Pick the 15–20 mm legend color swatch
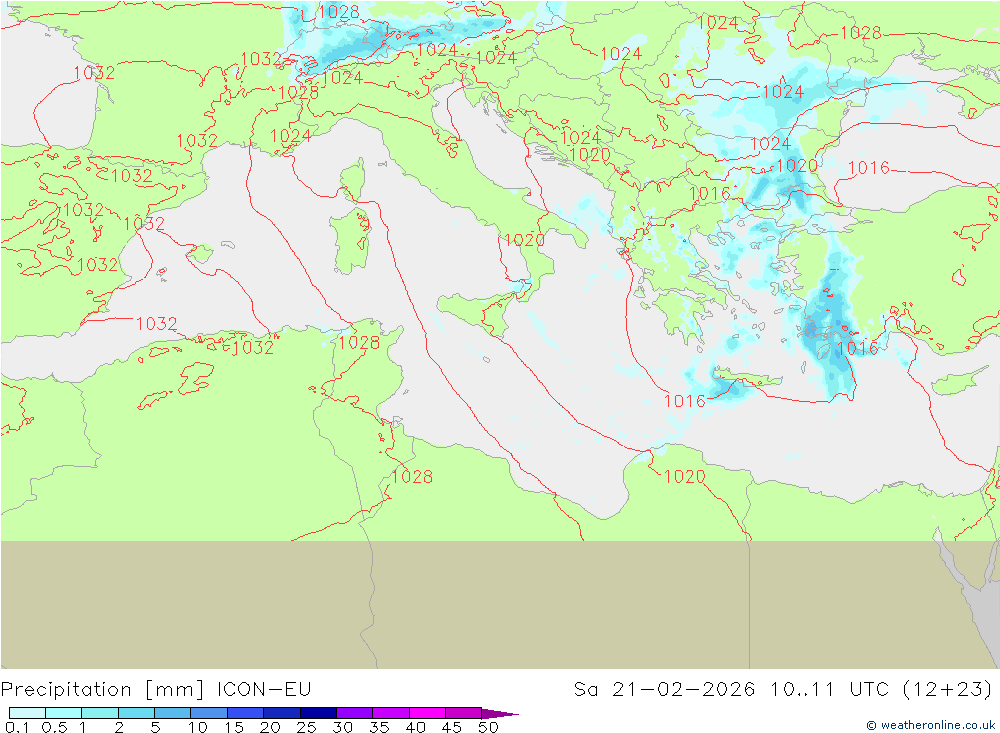1000x733 pixels. [245, 713]
